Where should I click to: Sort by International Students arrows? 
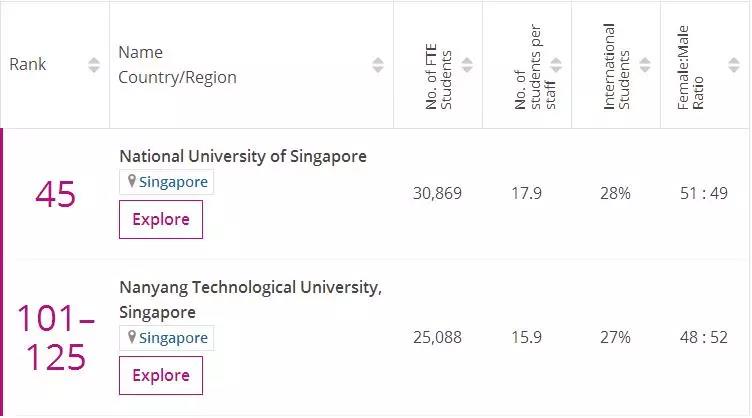point(645,65)
